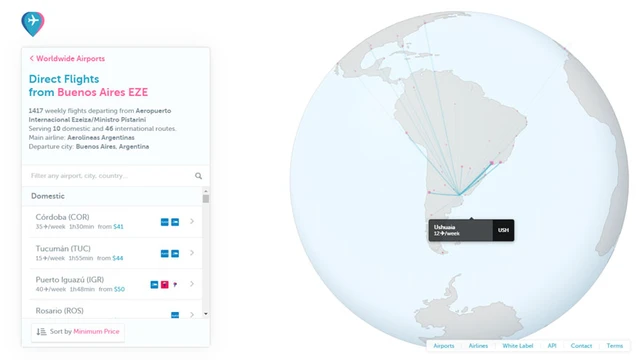640x360 pixels.
Task: Click the airline icon in Rosario row
Action: pos(175,315)
